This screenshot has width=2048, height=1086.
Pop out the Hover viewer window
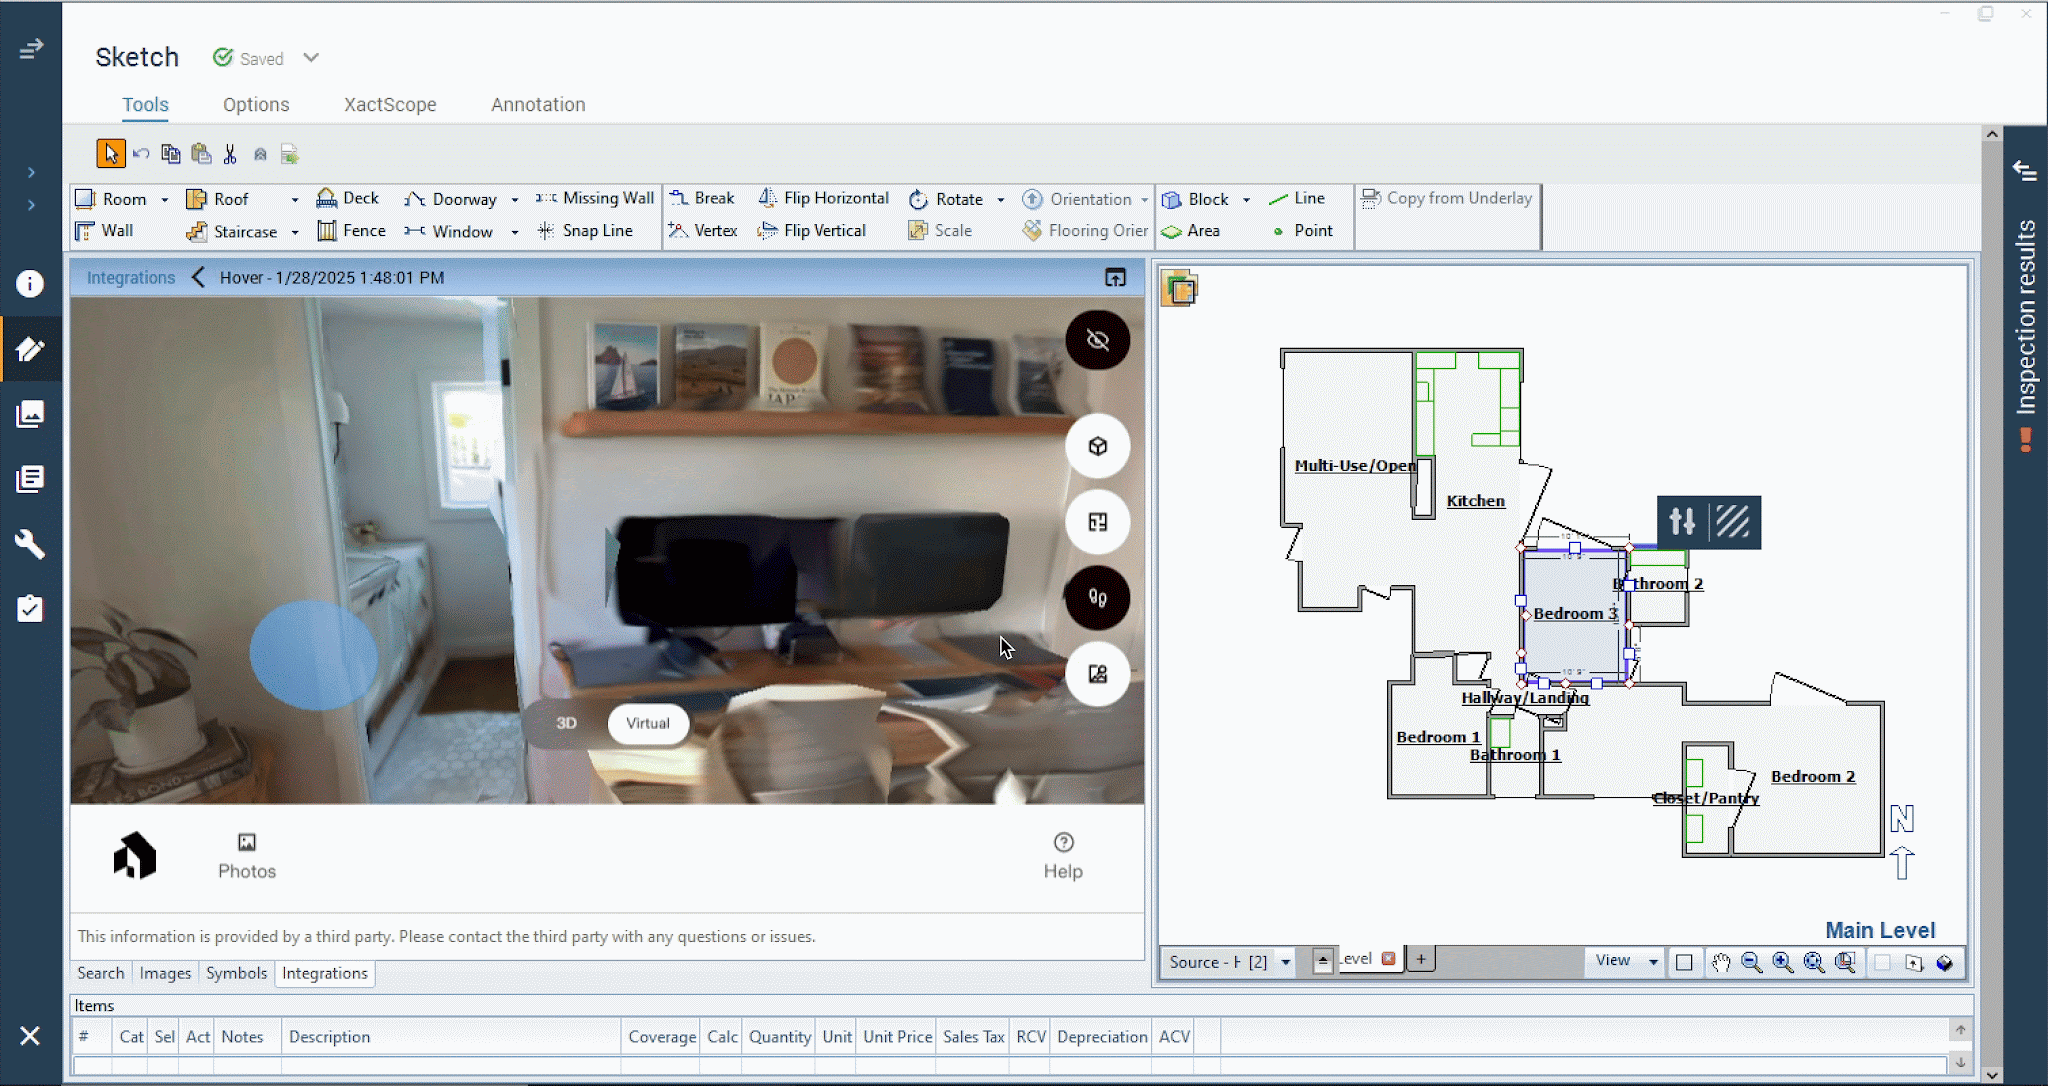1115,278
